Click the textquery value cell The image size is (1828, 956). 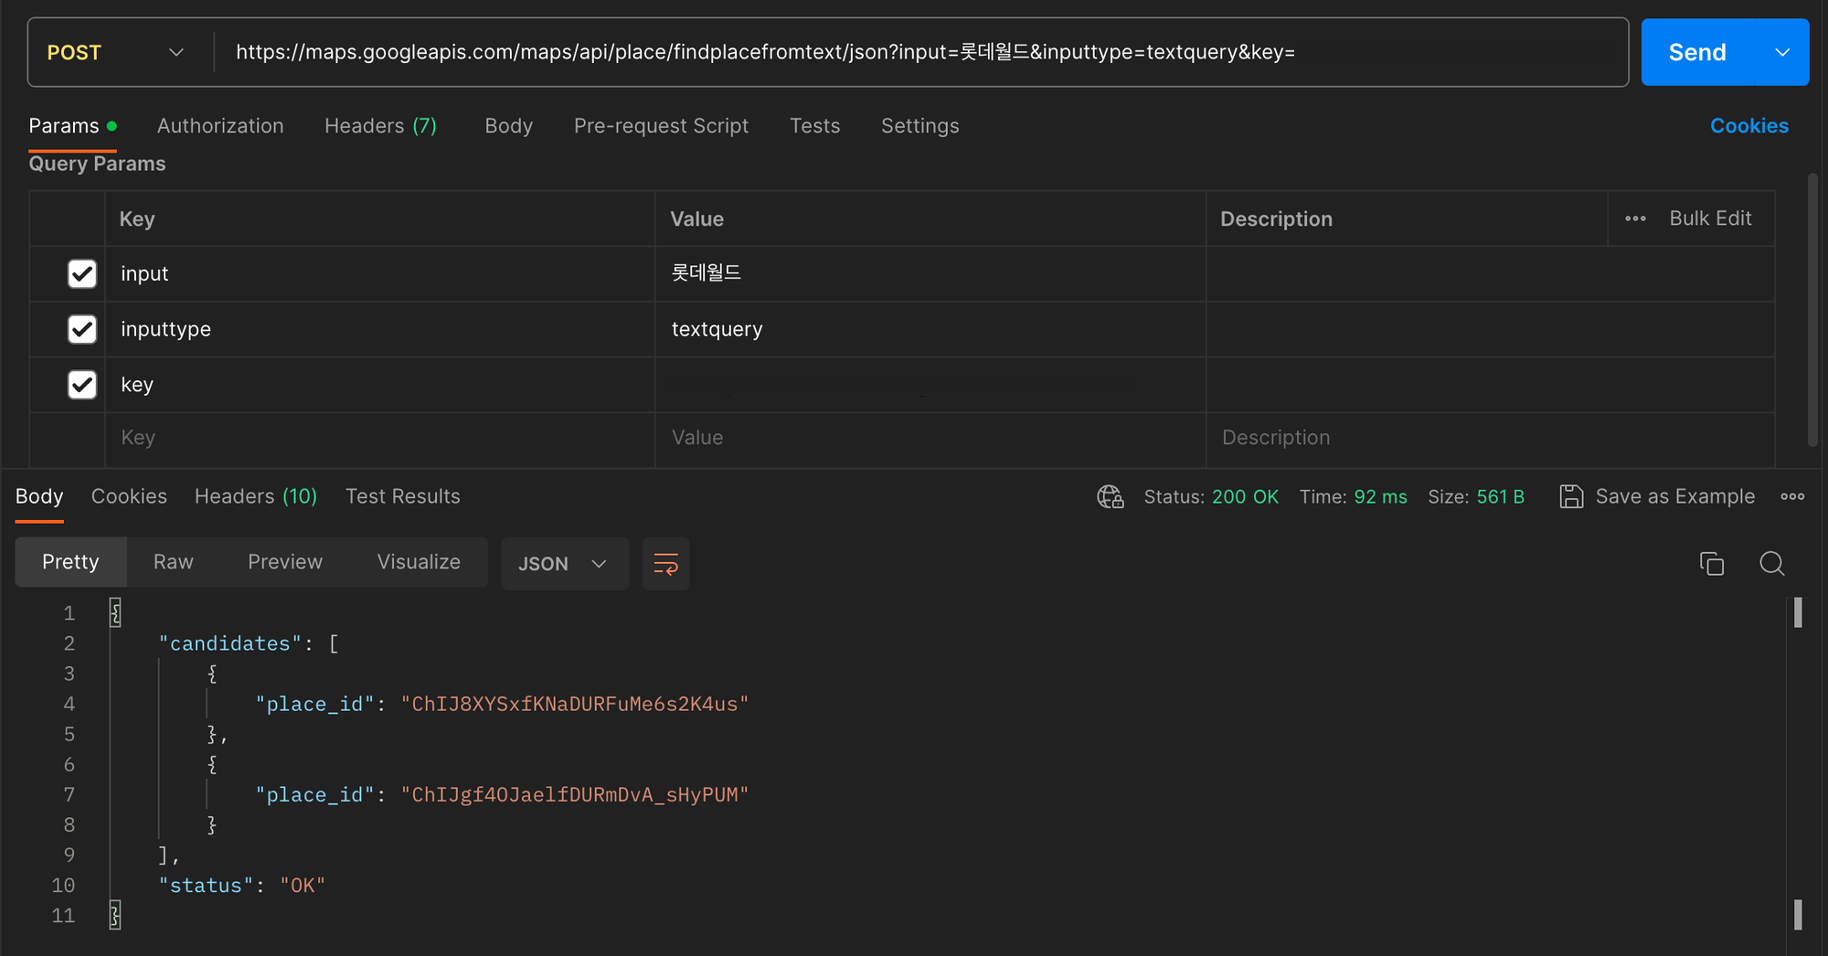point(930,329)
